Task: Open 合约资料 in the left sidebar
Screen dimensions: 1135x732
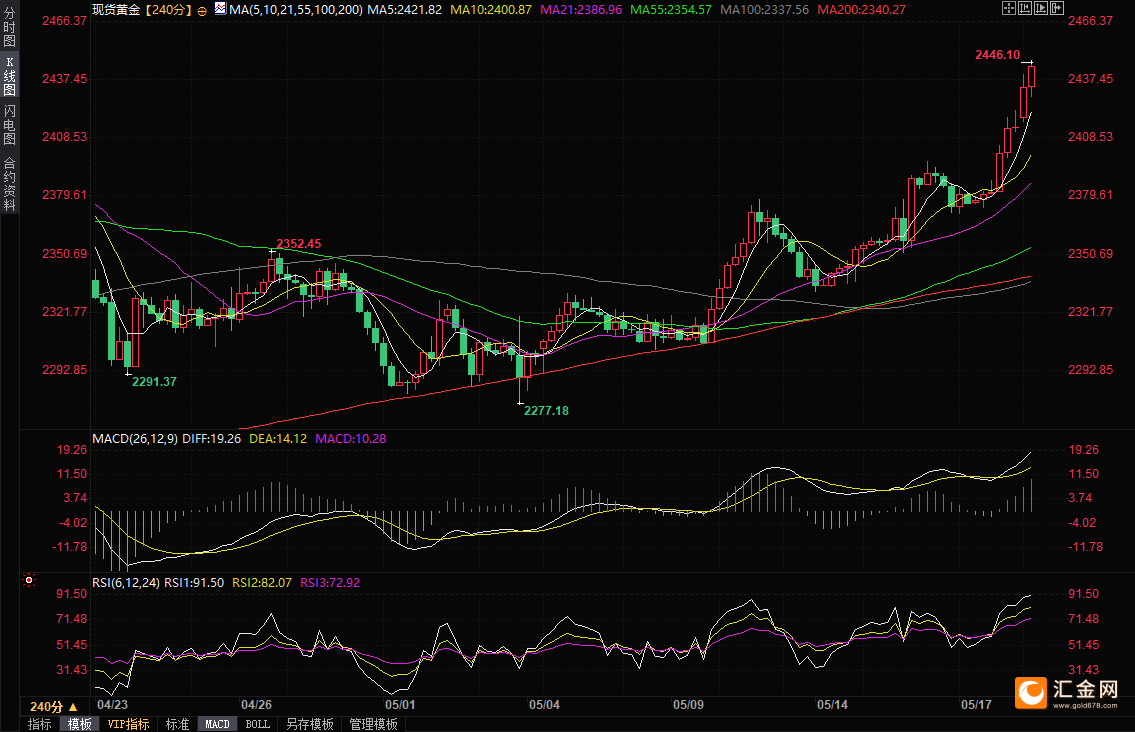Action: (x=10, y=183)
